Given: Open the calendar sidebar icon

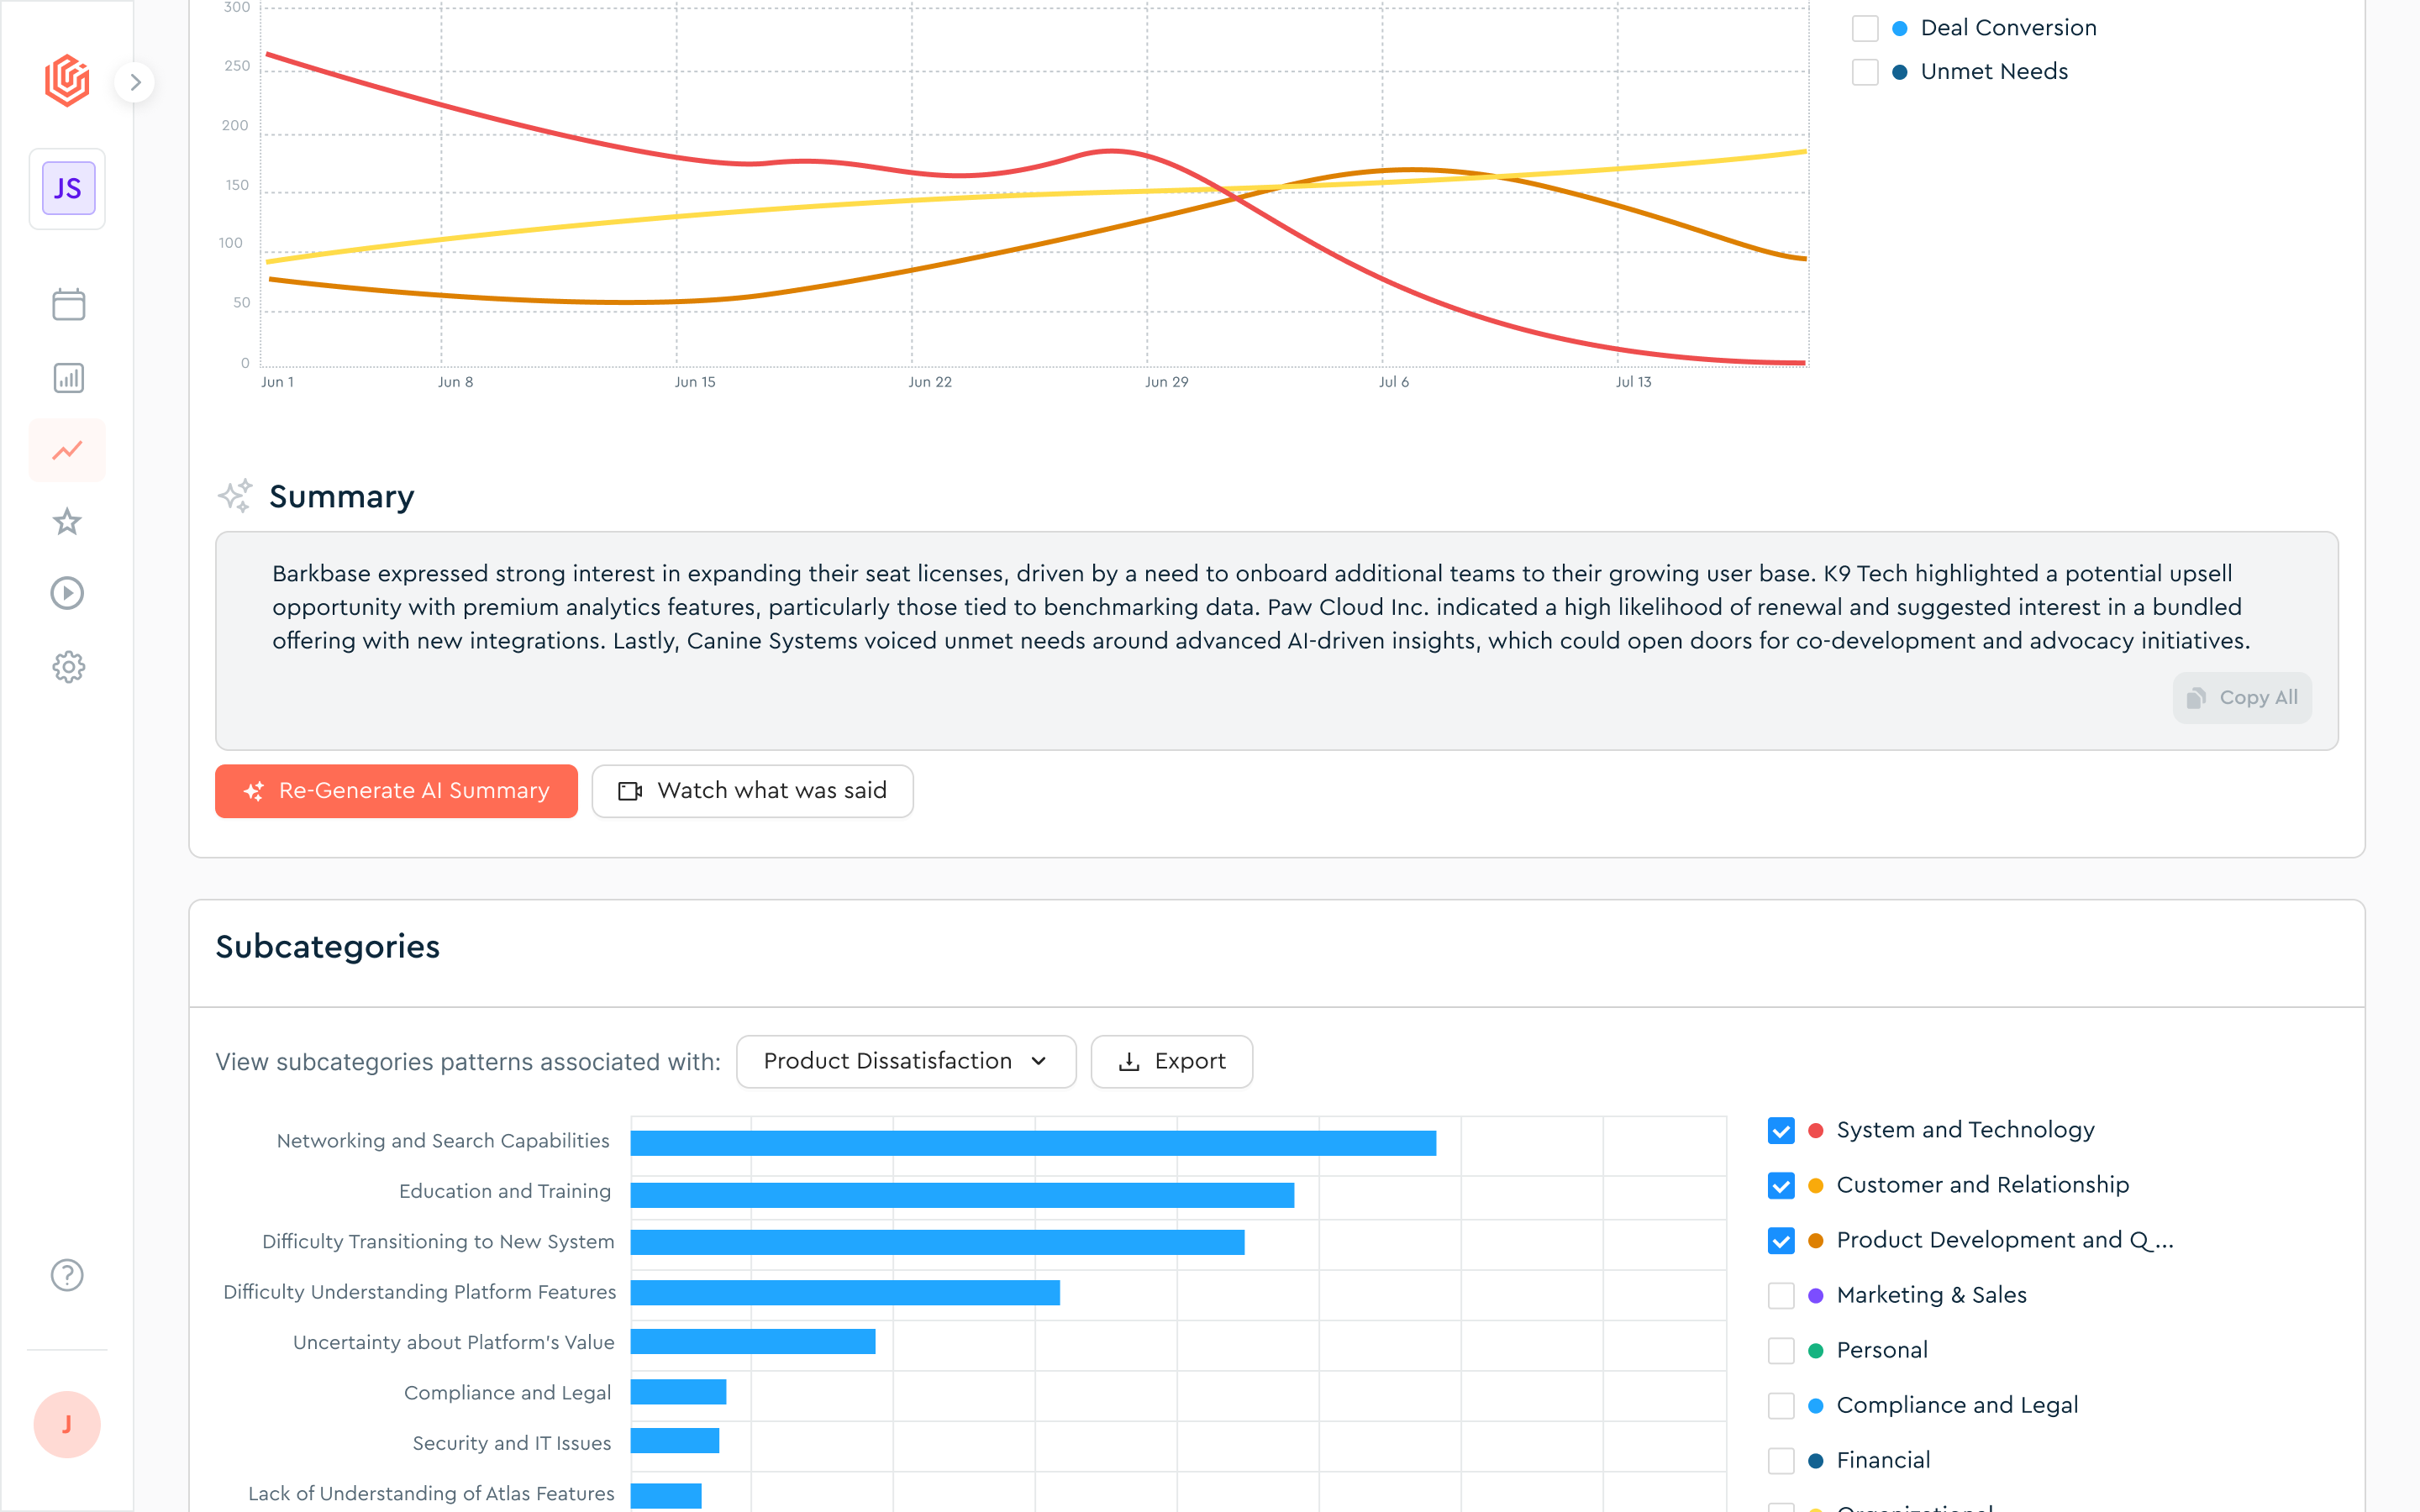Looking at the screenshot, I should coord(68,304).
